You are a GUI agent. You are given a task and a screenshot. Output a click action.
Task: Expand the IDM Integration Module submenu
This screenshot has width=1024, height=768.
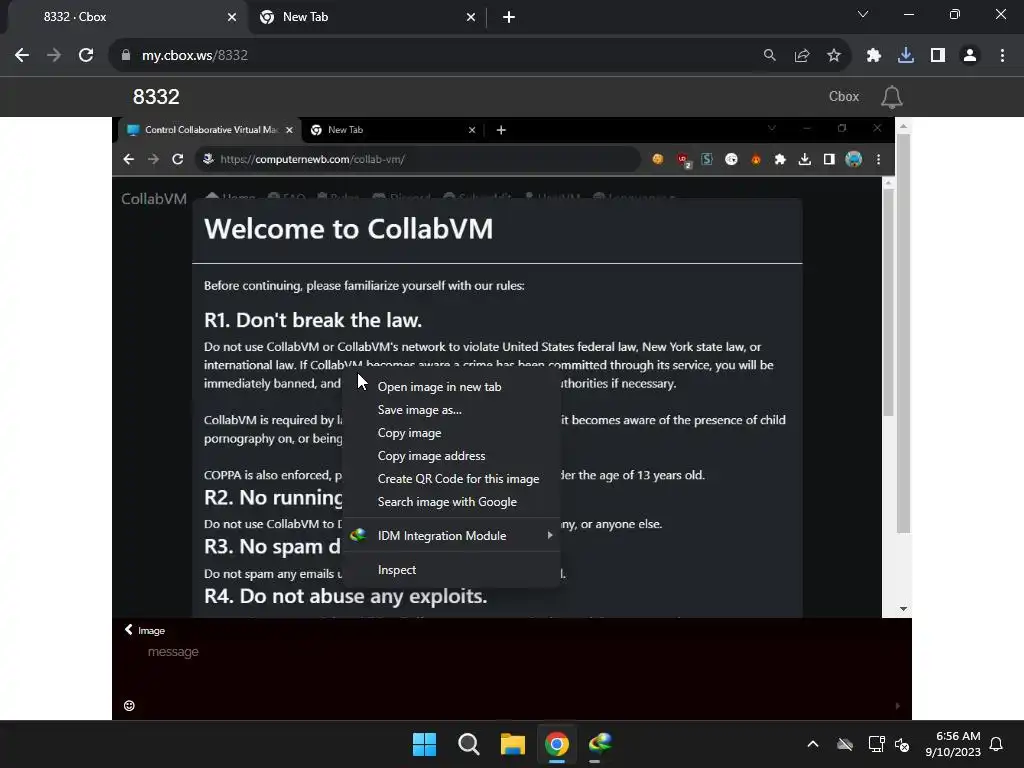click(451, 536)
